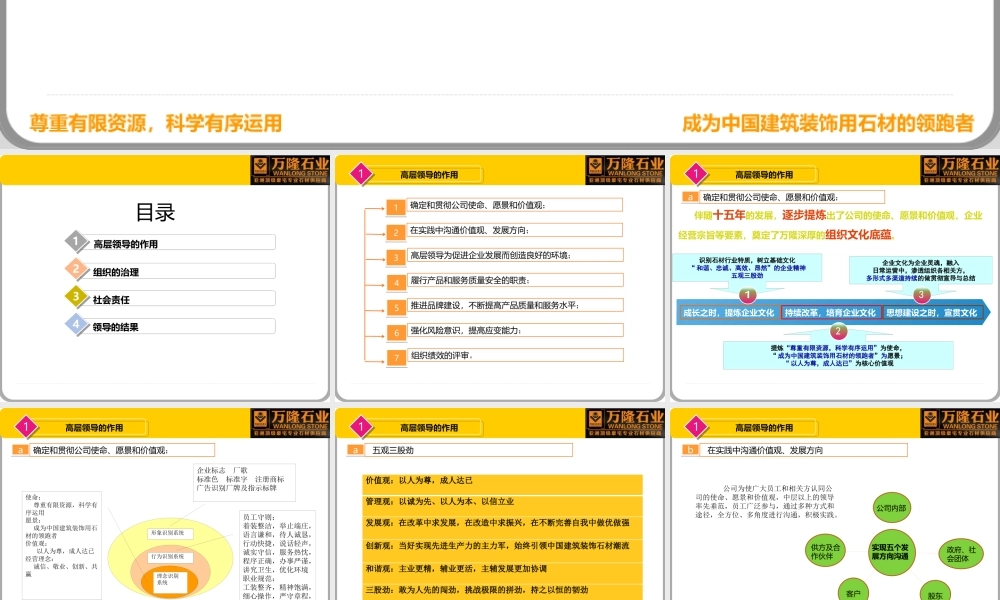Open the 组织的治理 entry in 目录
Image resolution: width=1000 pixels, height=600 pixels.
[x=179, y=271]
